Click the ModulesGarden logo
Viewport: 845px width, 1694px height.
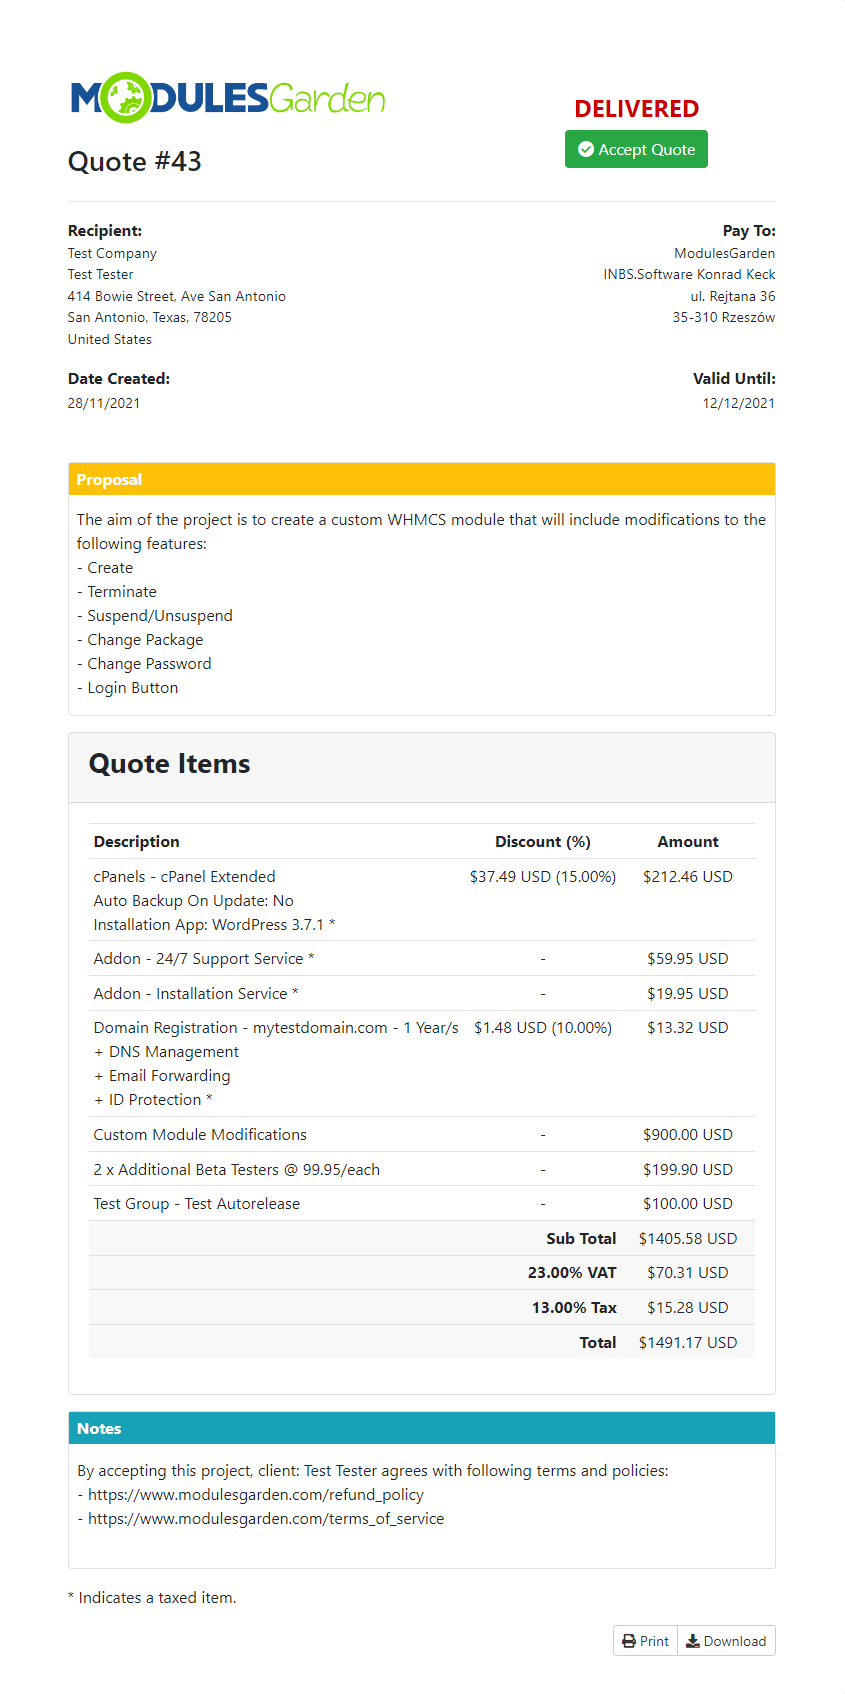click(228, 98)
